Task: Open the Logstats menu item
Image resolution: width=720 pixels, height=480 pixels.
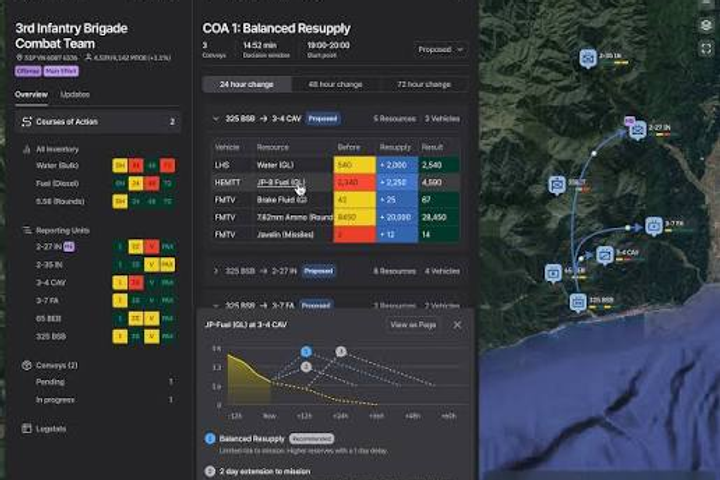Action: tap(51, 429)
